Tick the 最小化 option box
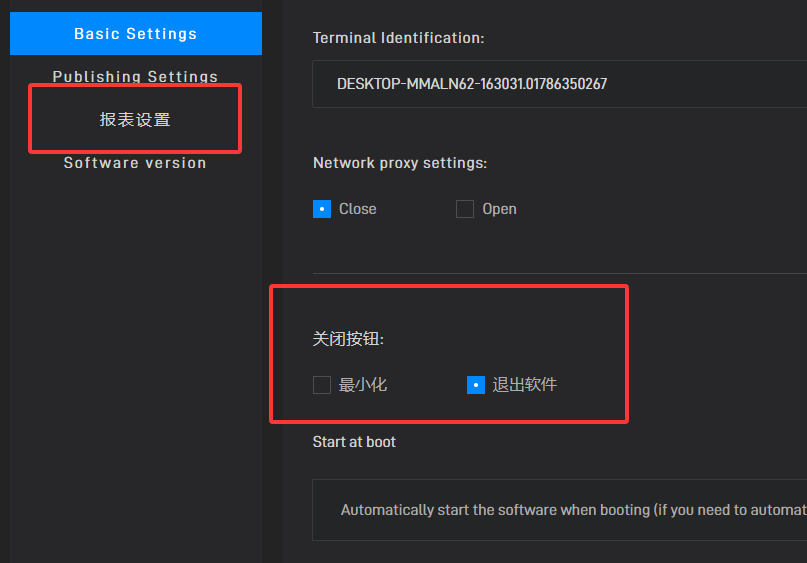The height and width of the screenshot is (563, 807). coord(322,385)
